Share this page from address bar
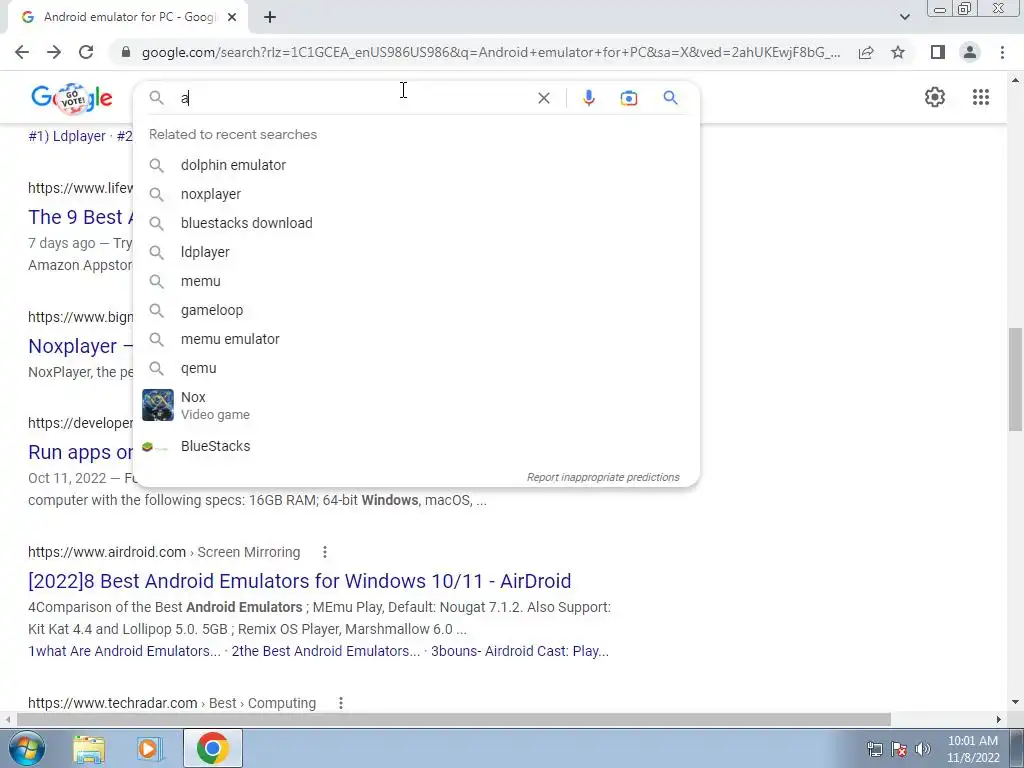The height and width of the screenshot is (768, 1024). (x=866, y=52)
